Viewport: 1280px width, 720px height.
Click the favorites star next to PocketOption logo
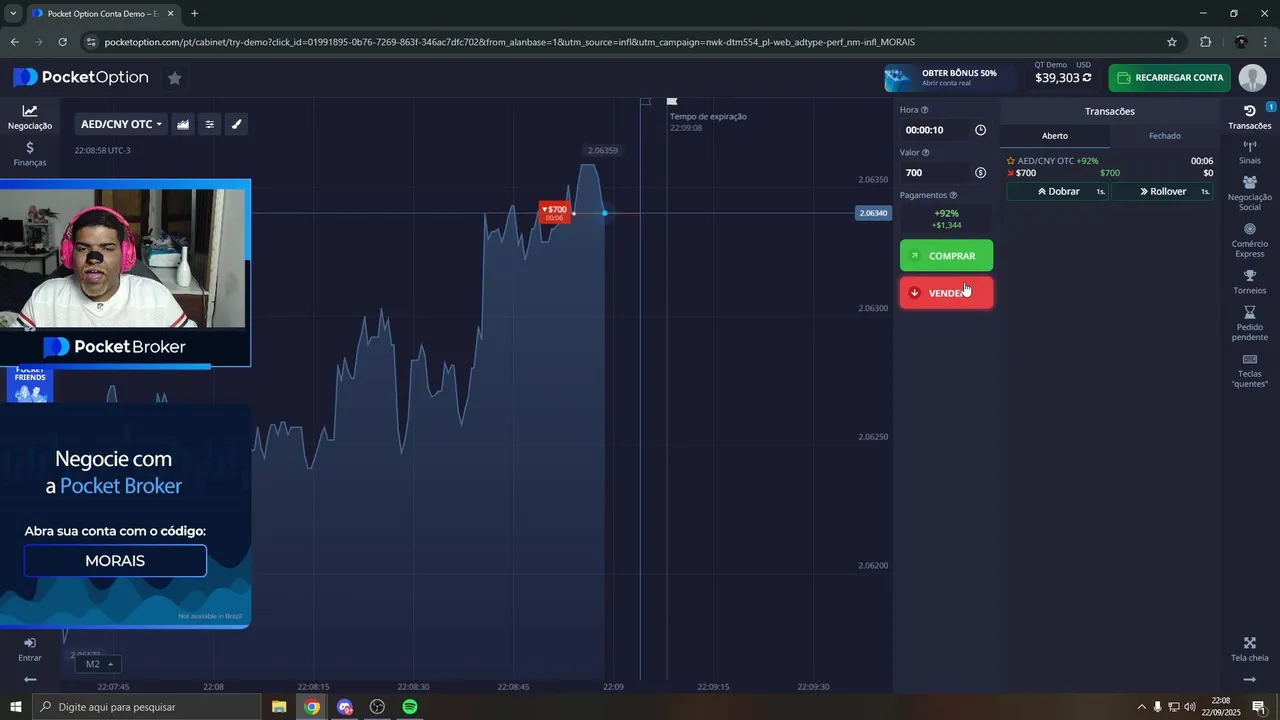point(174,78)
